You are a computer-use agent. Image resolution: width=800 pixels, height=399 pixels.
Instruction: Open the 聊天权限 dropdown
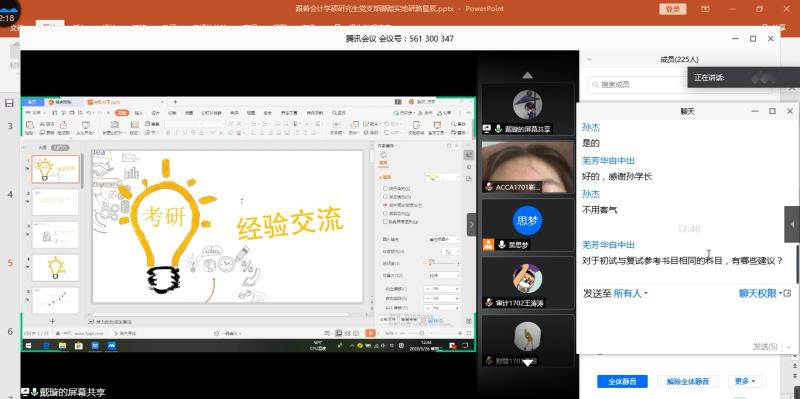(760, 293)
